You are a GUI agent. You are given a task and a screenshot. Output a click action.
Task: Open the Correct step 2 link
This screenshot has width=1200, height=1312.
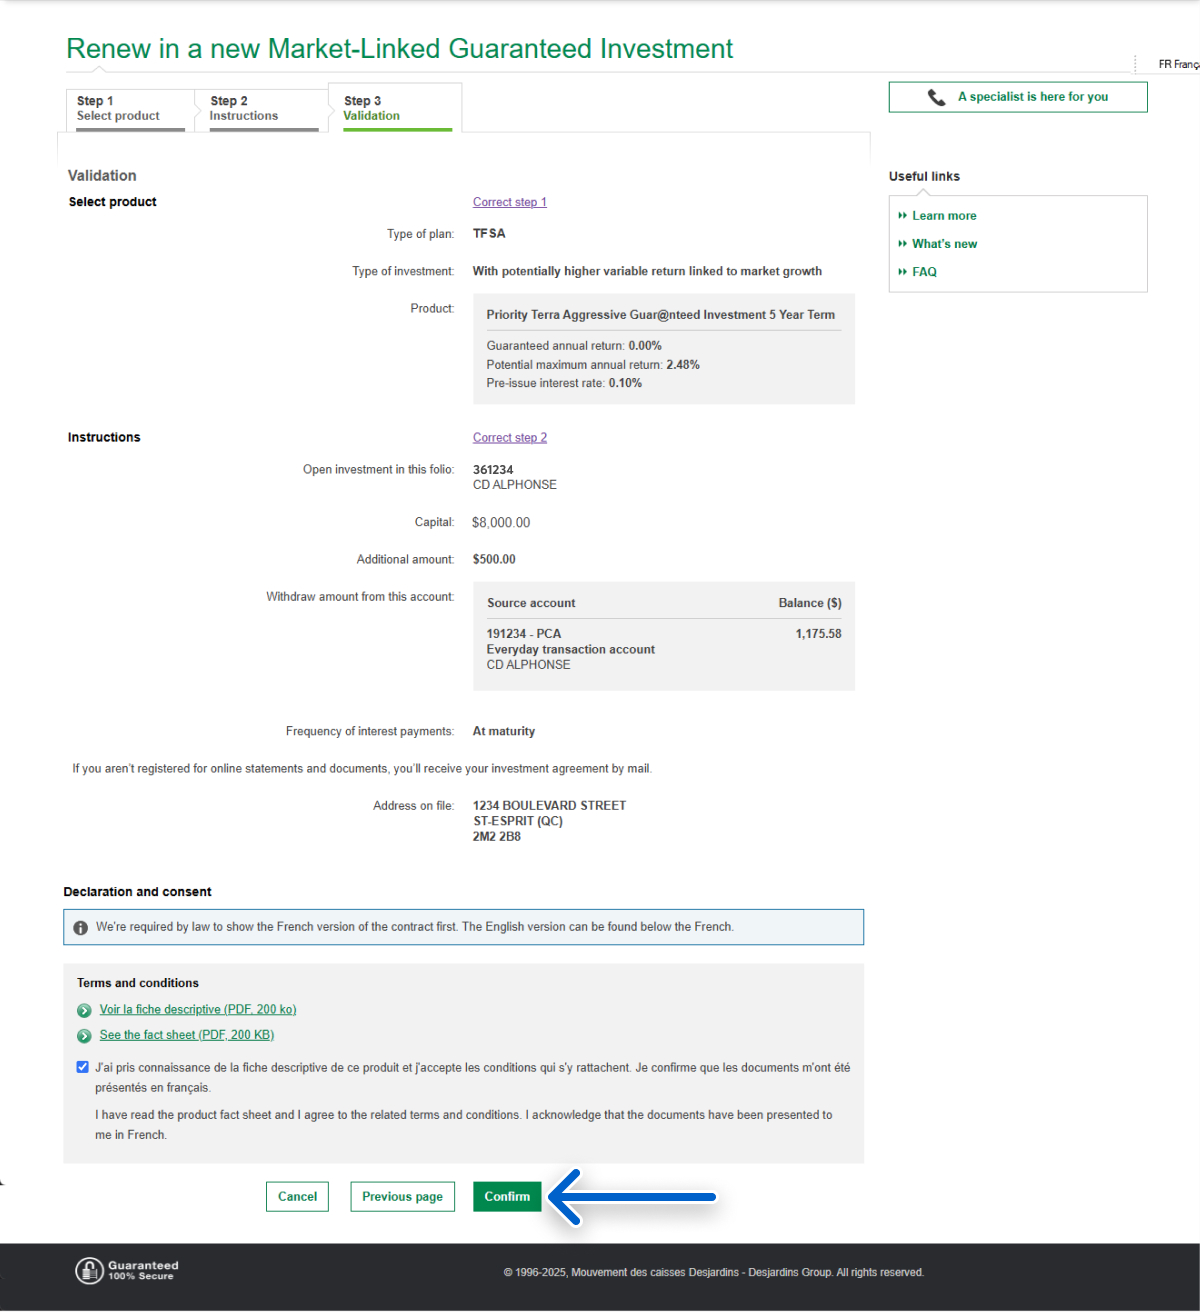pyautogui.click(x=509, y=438)
